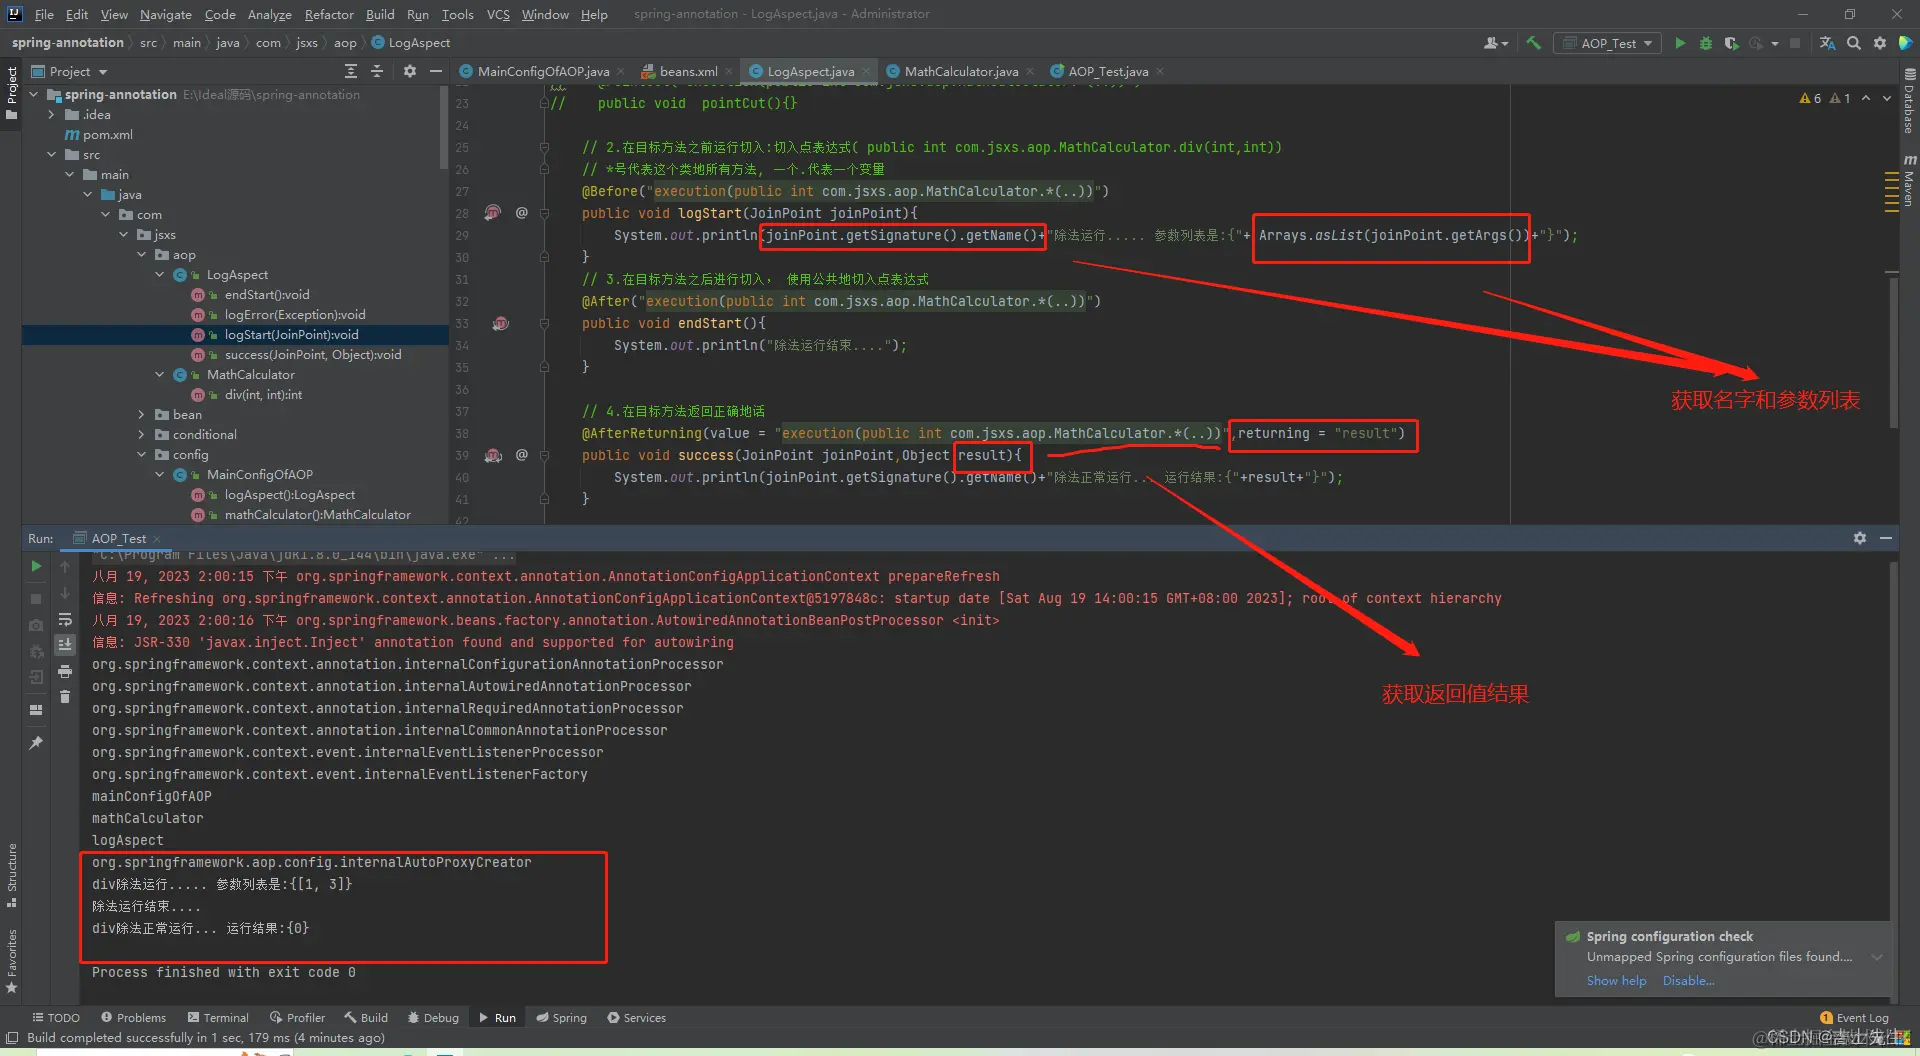This screenshot has width=1920, height=1056.
Task: Run AOP_Test with the green play icon in the main toolbar
Action: (1680, 43)
